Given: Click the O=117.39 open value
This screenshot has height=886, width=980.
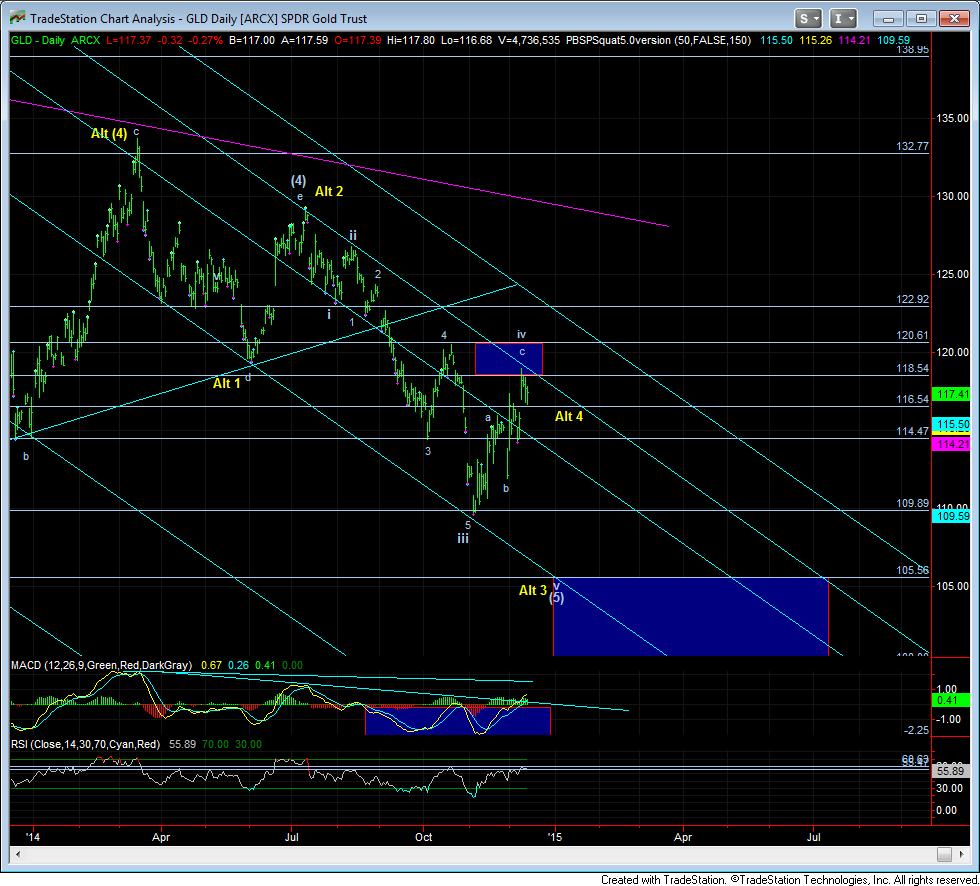Looking at the screenshot, I should pos(358,41).
